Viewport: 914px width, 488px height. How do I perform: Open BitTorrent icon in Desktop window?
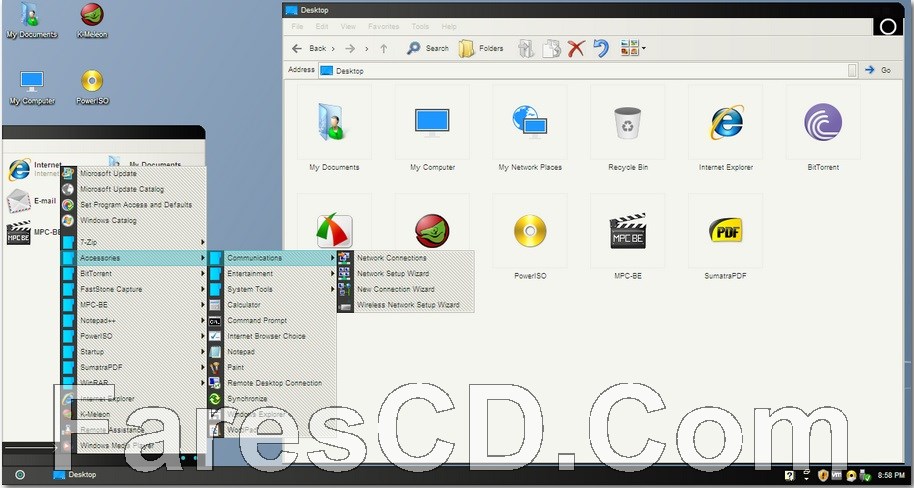(x=823, y=122)
